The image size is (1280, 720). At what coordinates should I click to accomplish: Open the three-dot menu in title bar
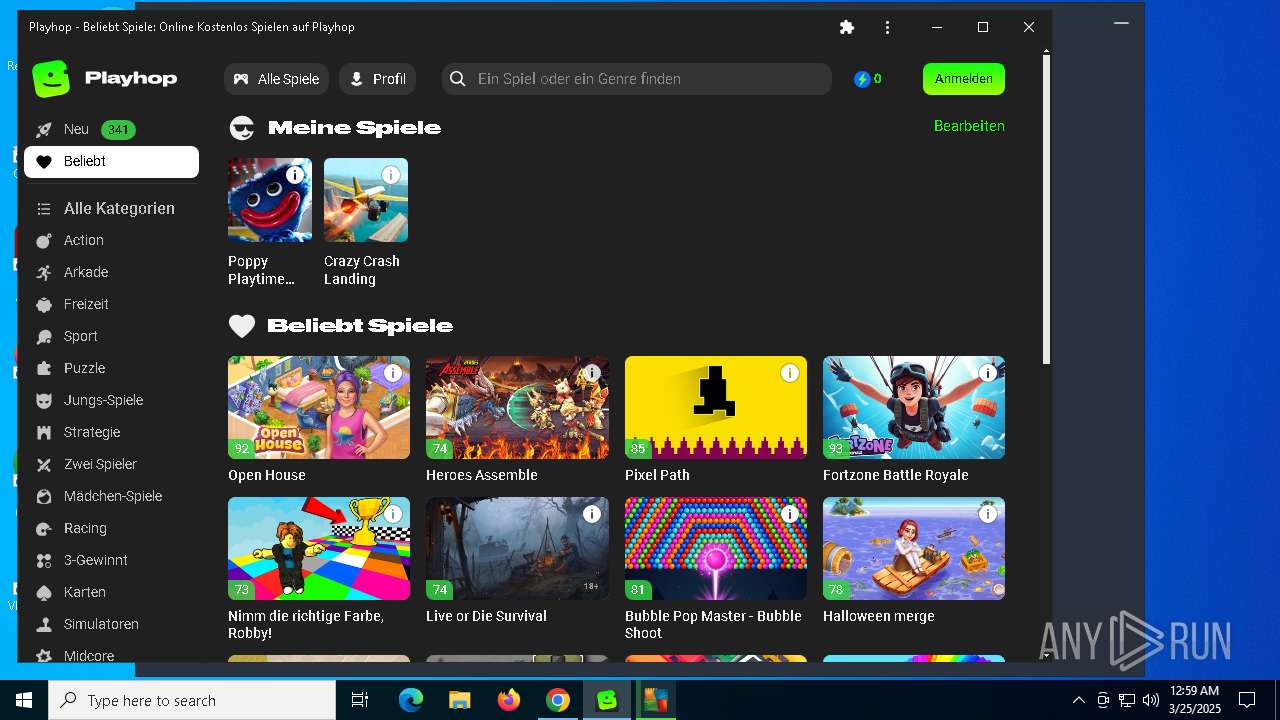pos(887,27)
